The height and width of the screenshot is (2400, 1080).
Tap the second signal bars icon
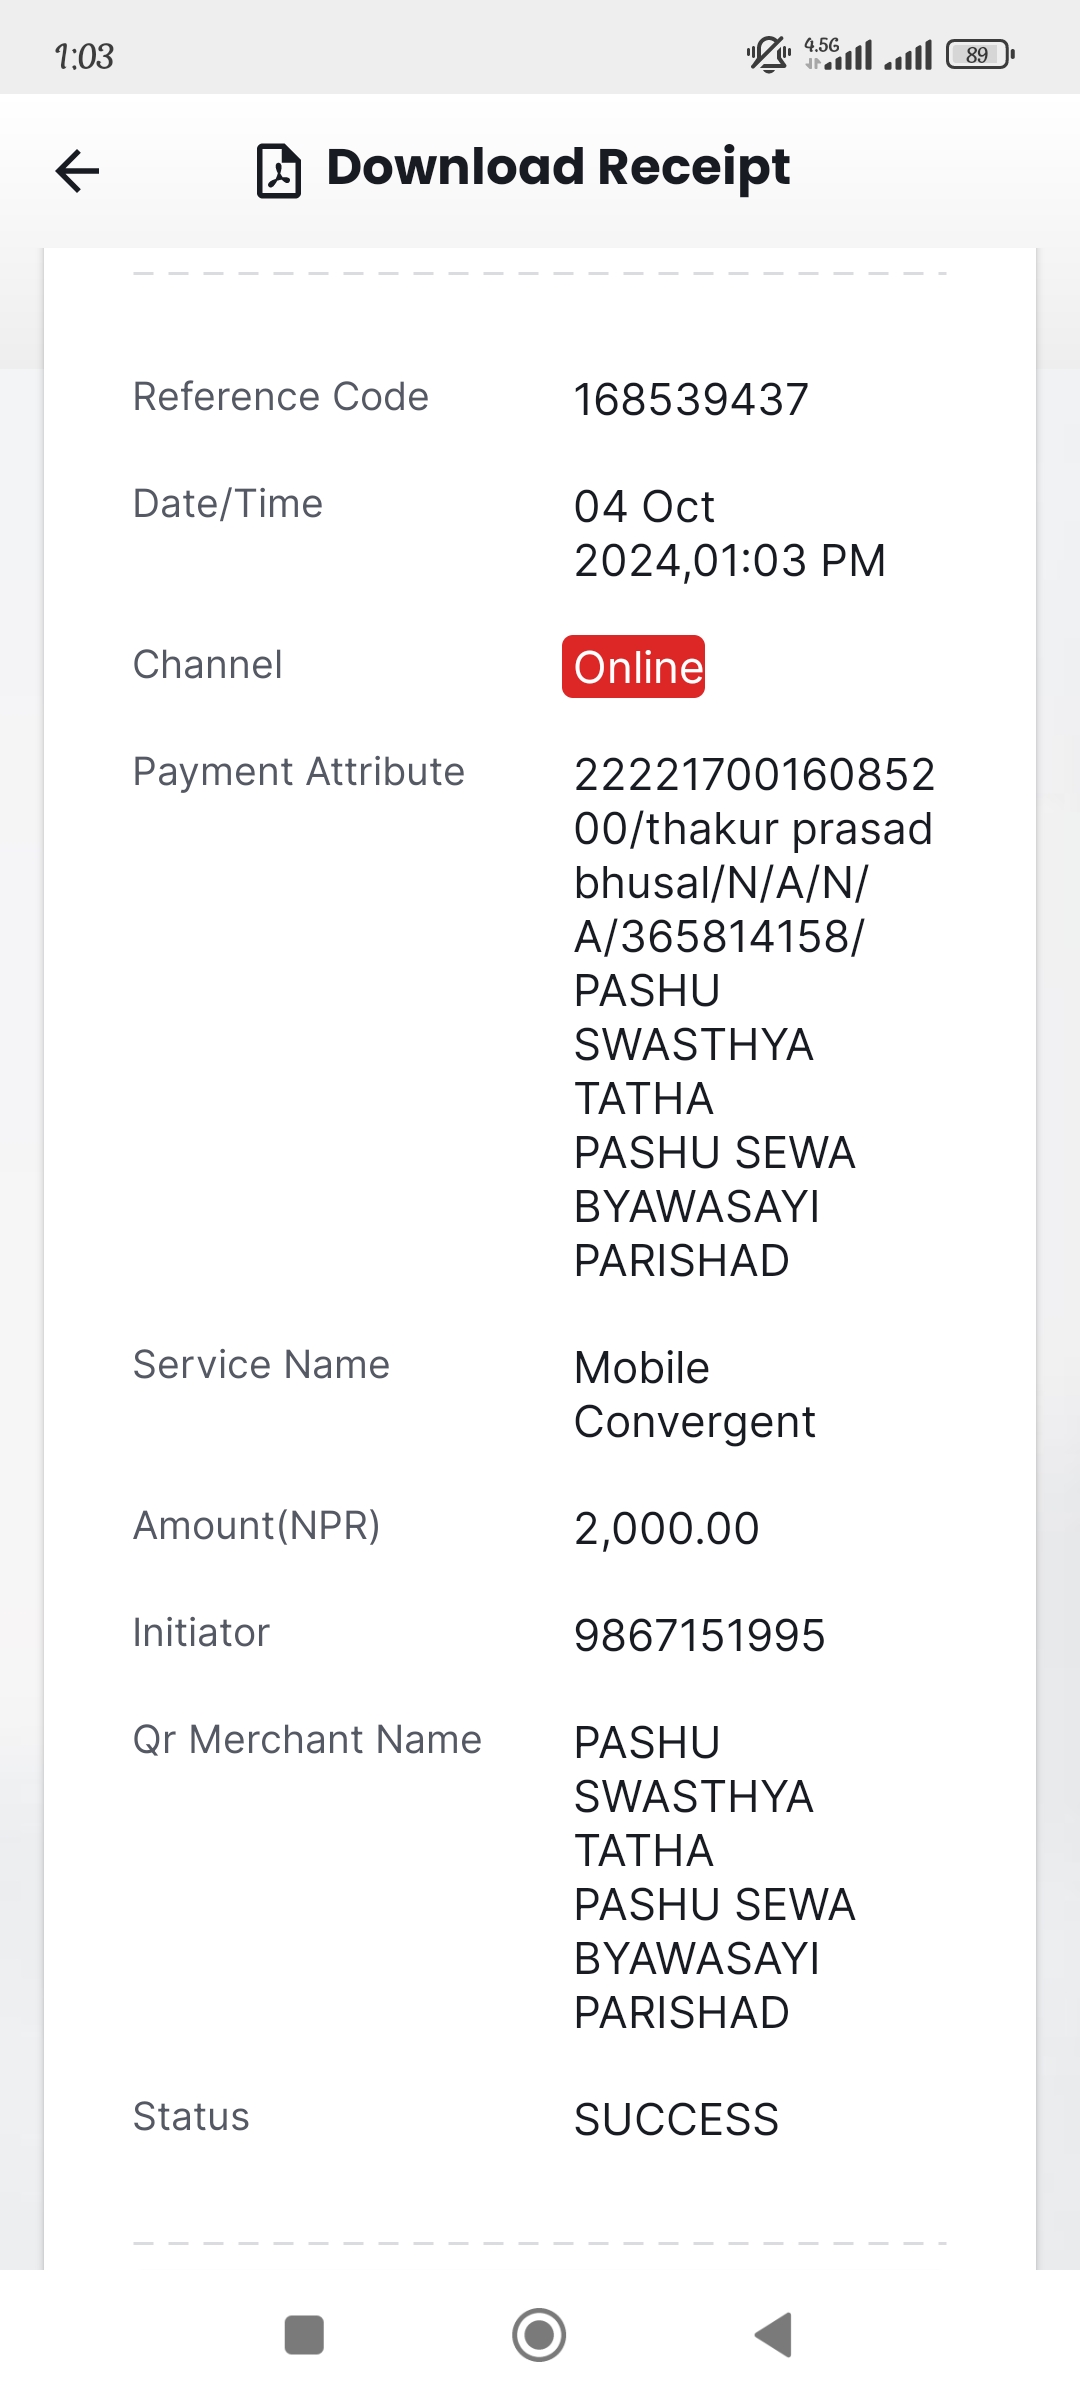pos(908,55)
